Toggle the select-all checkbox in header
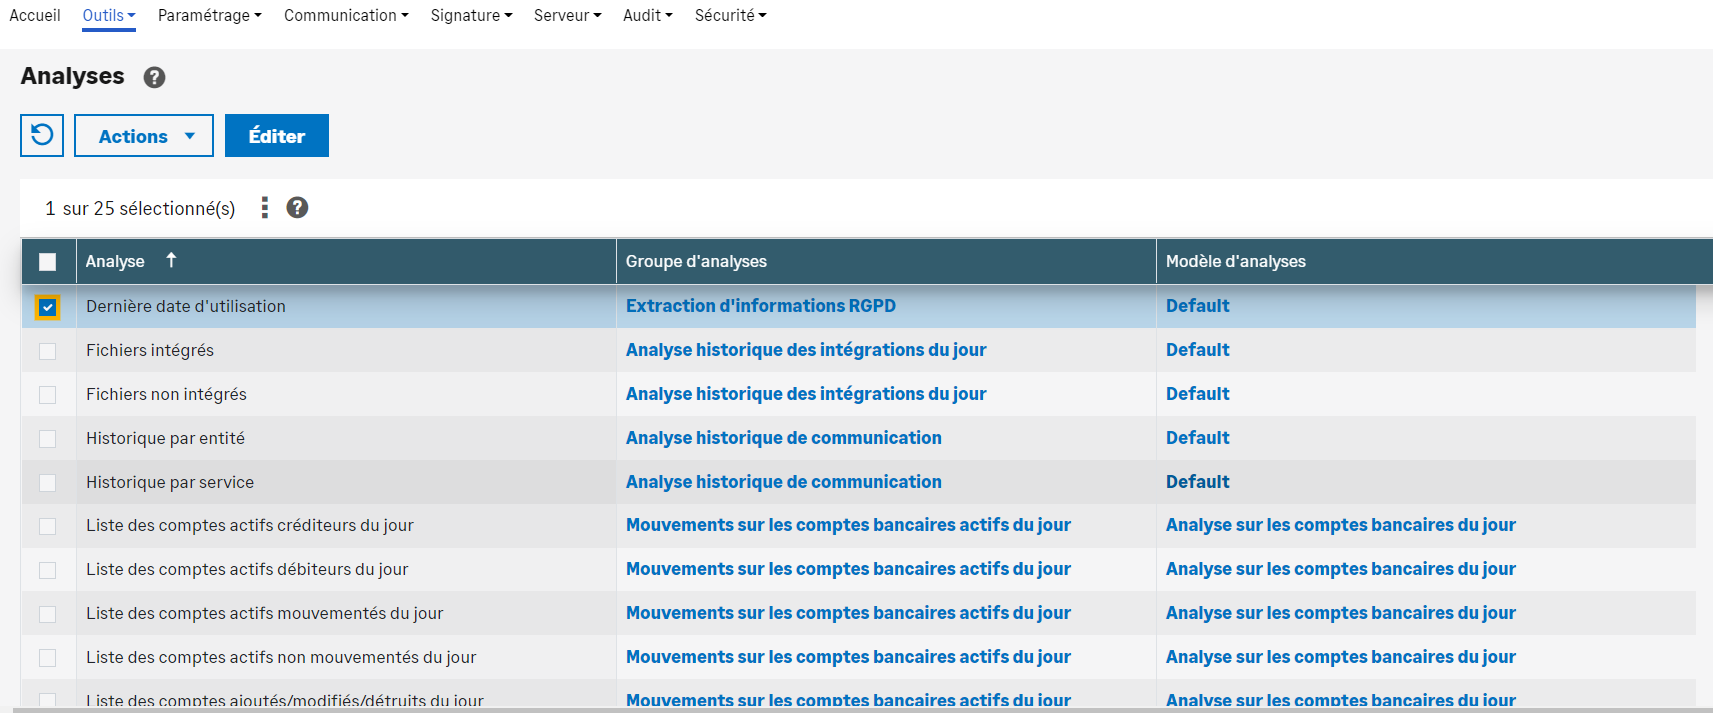The height and width of the screenshot is (713, 1713). click(x=47, y=262)
